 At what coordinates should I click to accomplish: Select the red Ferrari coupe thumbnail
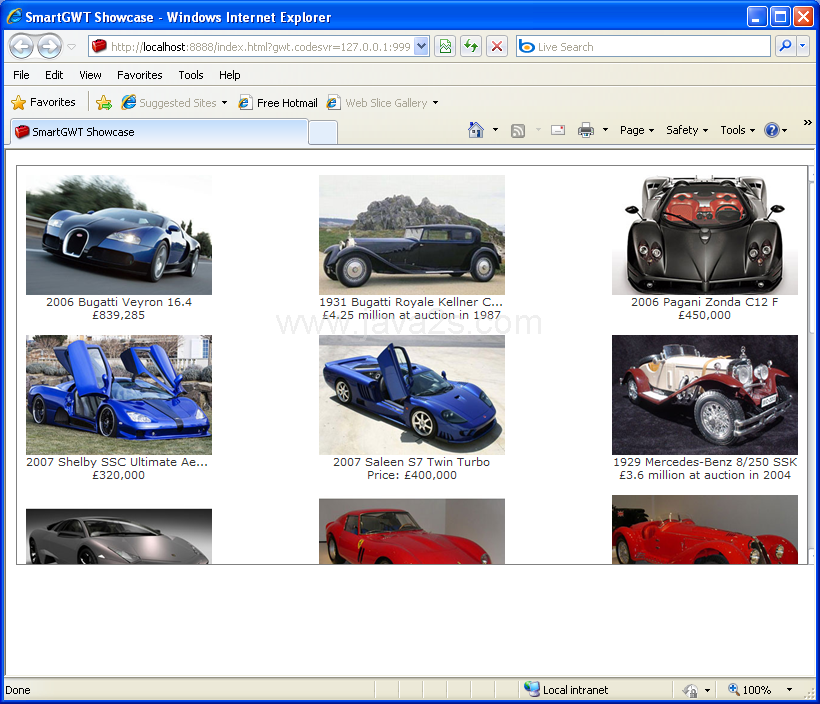pyautogui.click(x=412, y=531)
